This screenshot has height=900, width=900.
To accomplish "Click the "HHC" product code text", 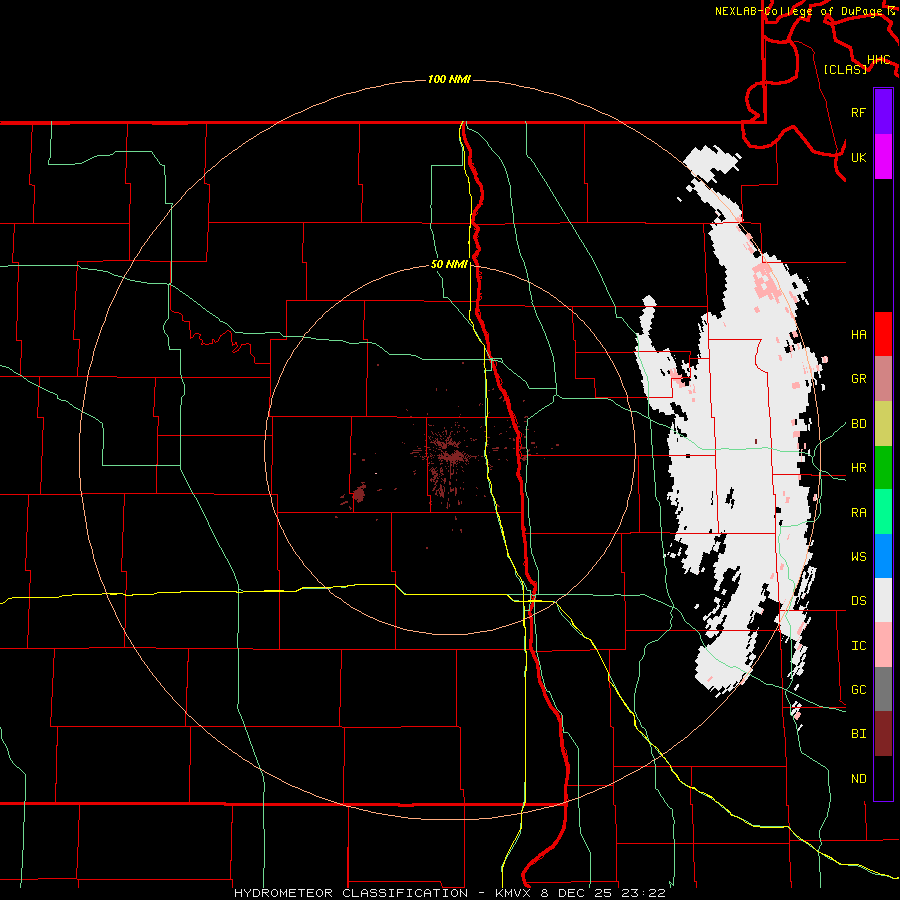I will [878, 60].
